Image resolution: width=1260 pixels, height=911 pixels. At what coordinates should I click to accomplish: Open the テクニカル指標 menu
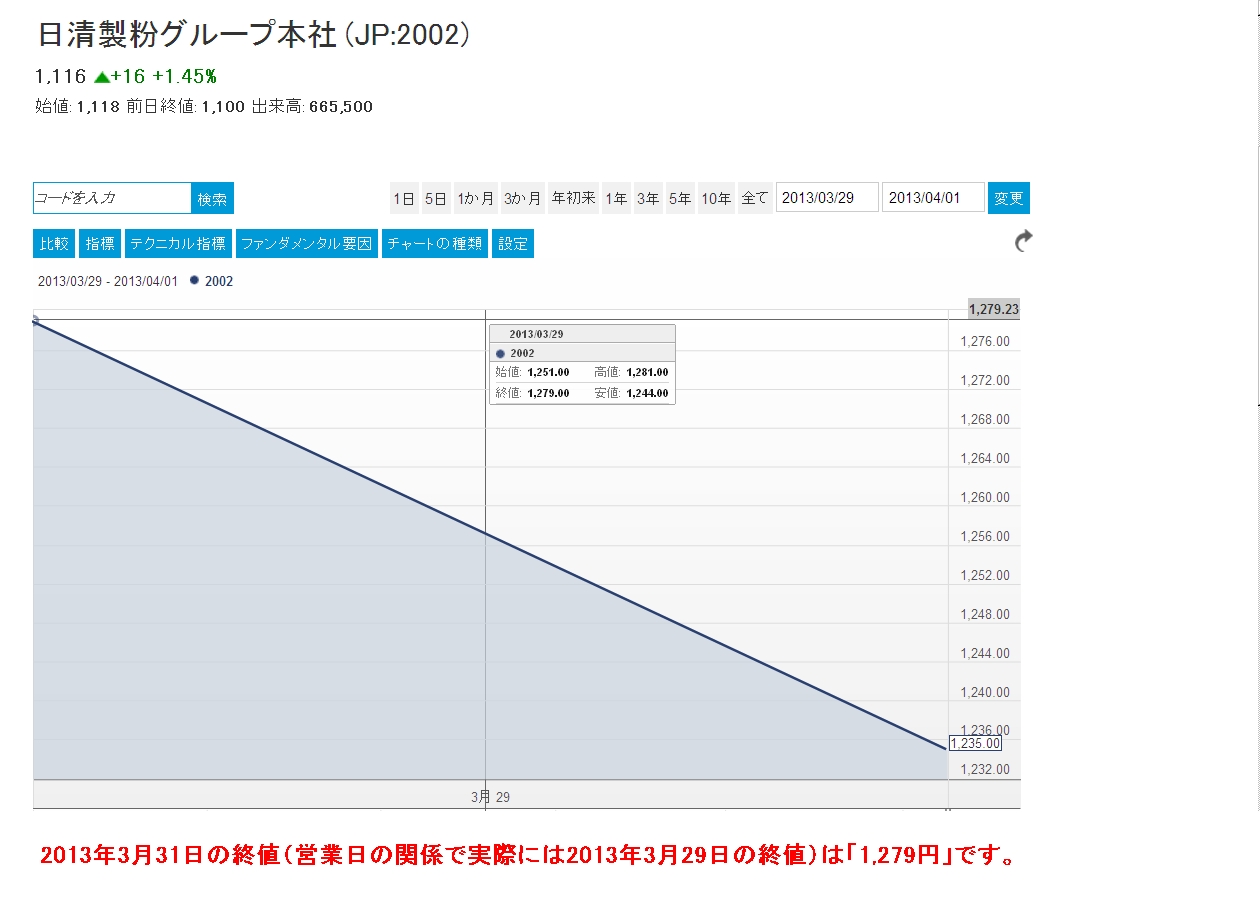tap(179, 244)
